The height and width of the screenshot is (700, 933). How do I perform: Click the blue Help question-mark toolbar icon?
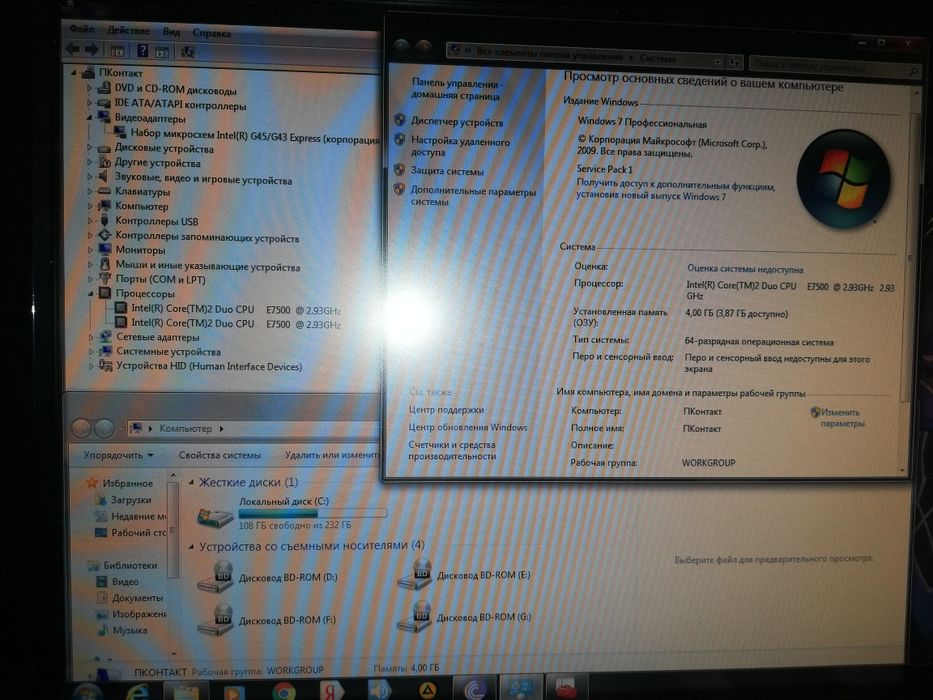(143, 51)
